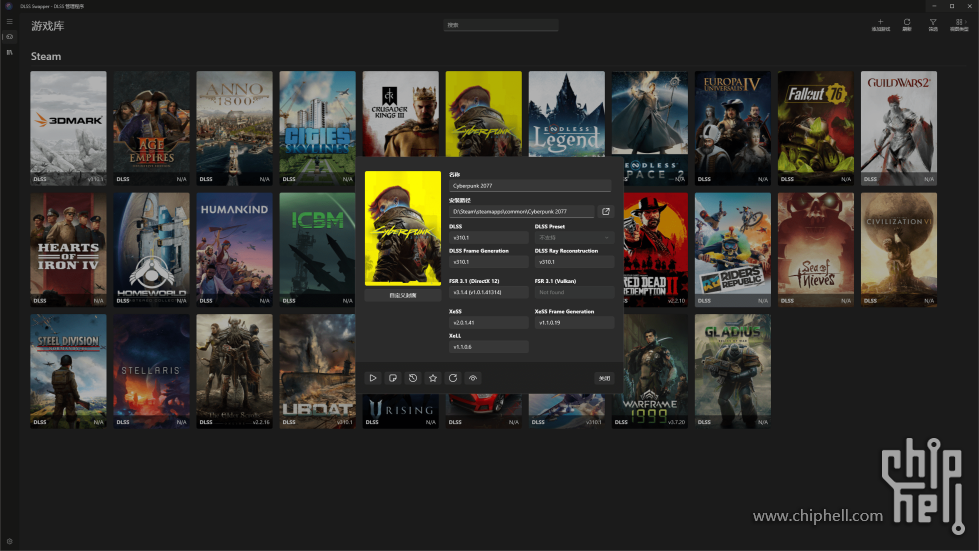This screenshot has height=551, width=979.
Task: Select the DLSS Ray Reconstruction version box
Action: [574, 262]
